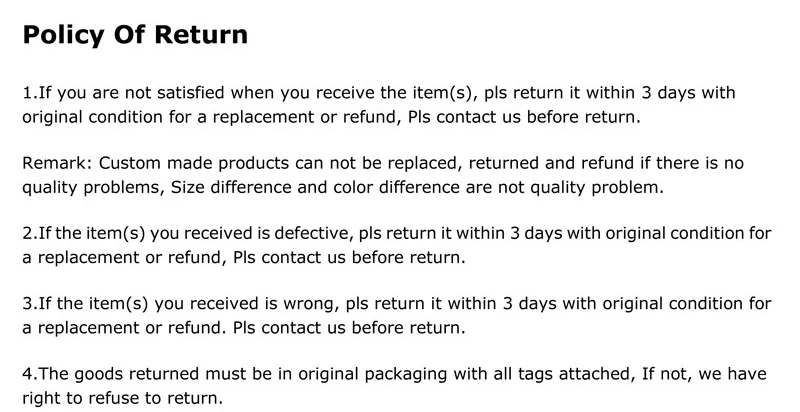This screenshot has width=800, height=412.
Task: Click 'right to refuse to return' text
Action: pos(121,398)
